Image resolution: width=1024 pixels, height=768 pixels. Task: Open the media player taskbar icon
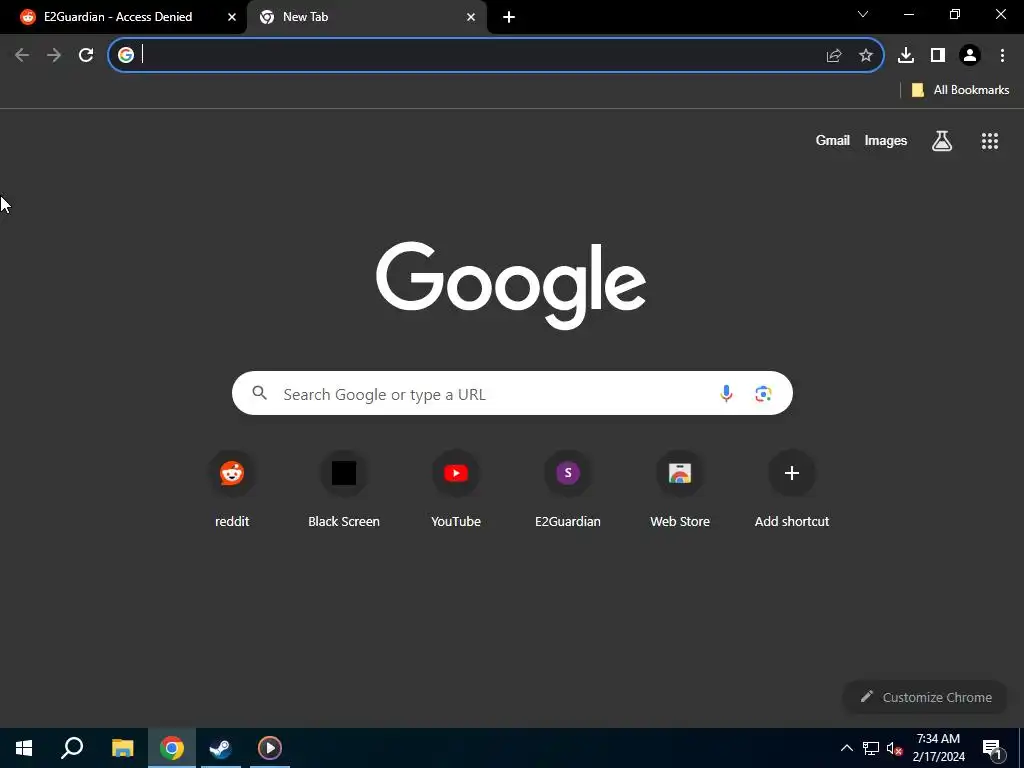(270, 748)
